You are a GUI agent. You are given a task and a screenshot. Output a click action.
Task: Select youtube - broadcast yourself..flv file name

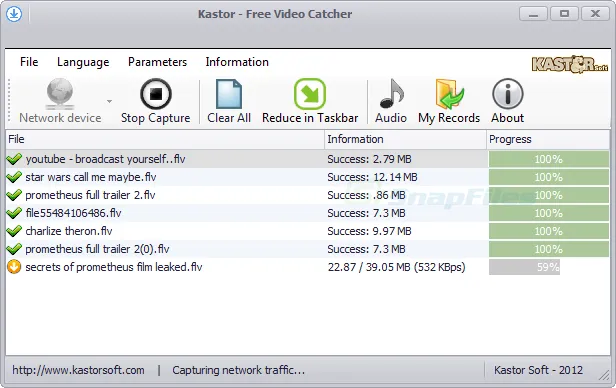[105, 159]
